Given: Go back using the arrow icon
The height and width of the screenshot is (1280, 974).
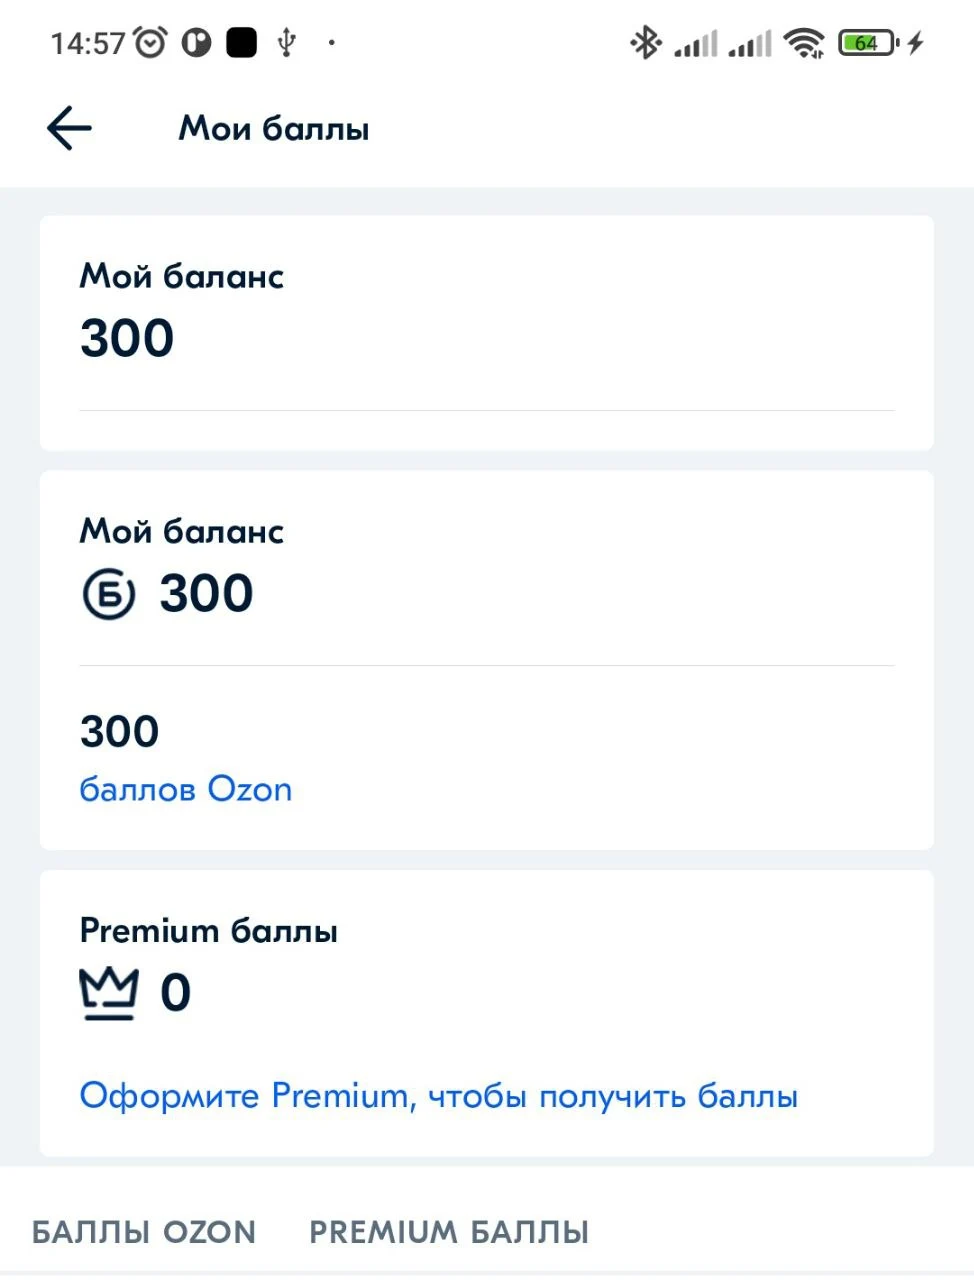Looking at the screenshot, I should [69, 128].
